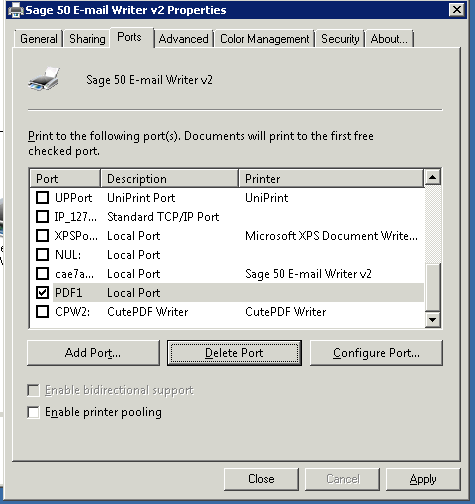Click the port list scrollbar thumb

(433, 287)
